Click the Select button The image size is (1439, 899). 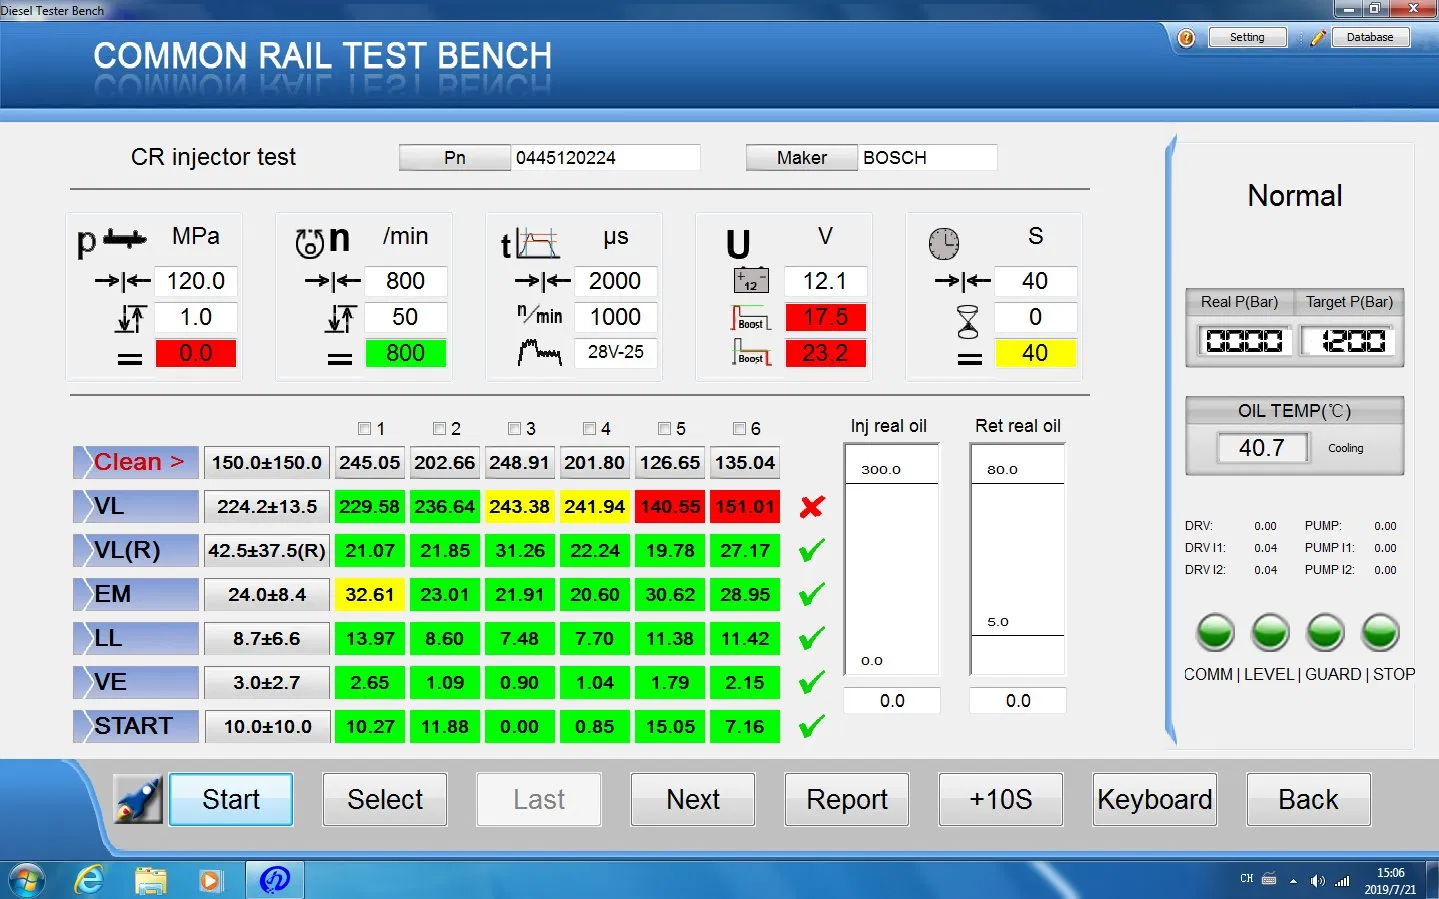(385, 799)
